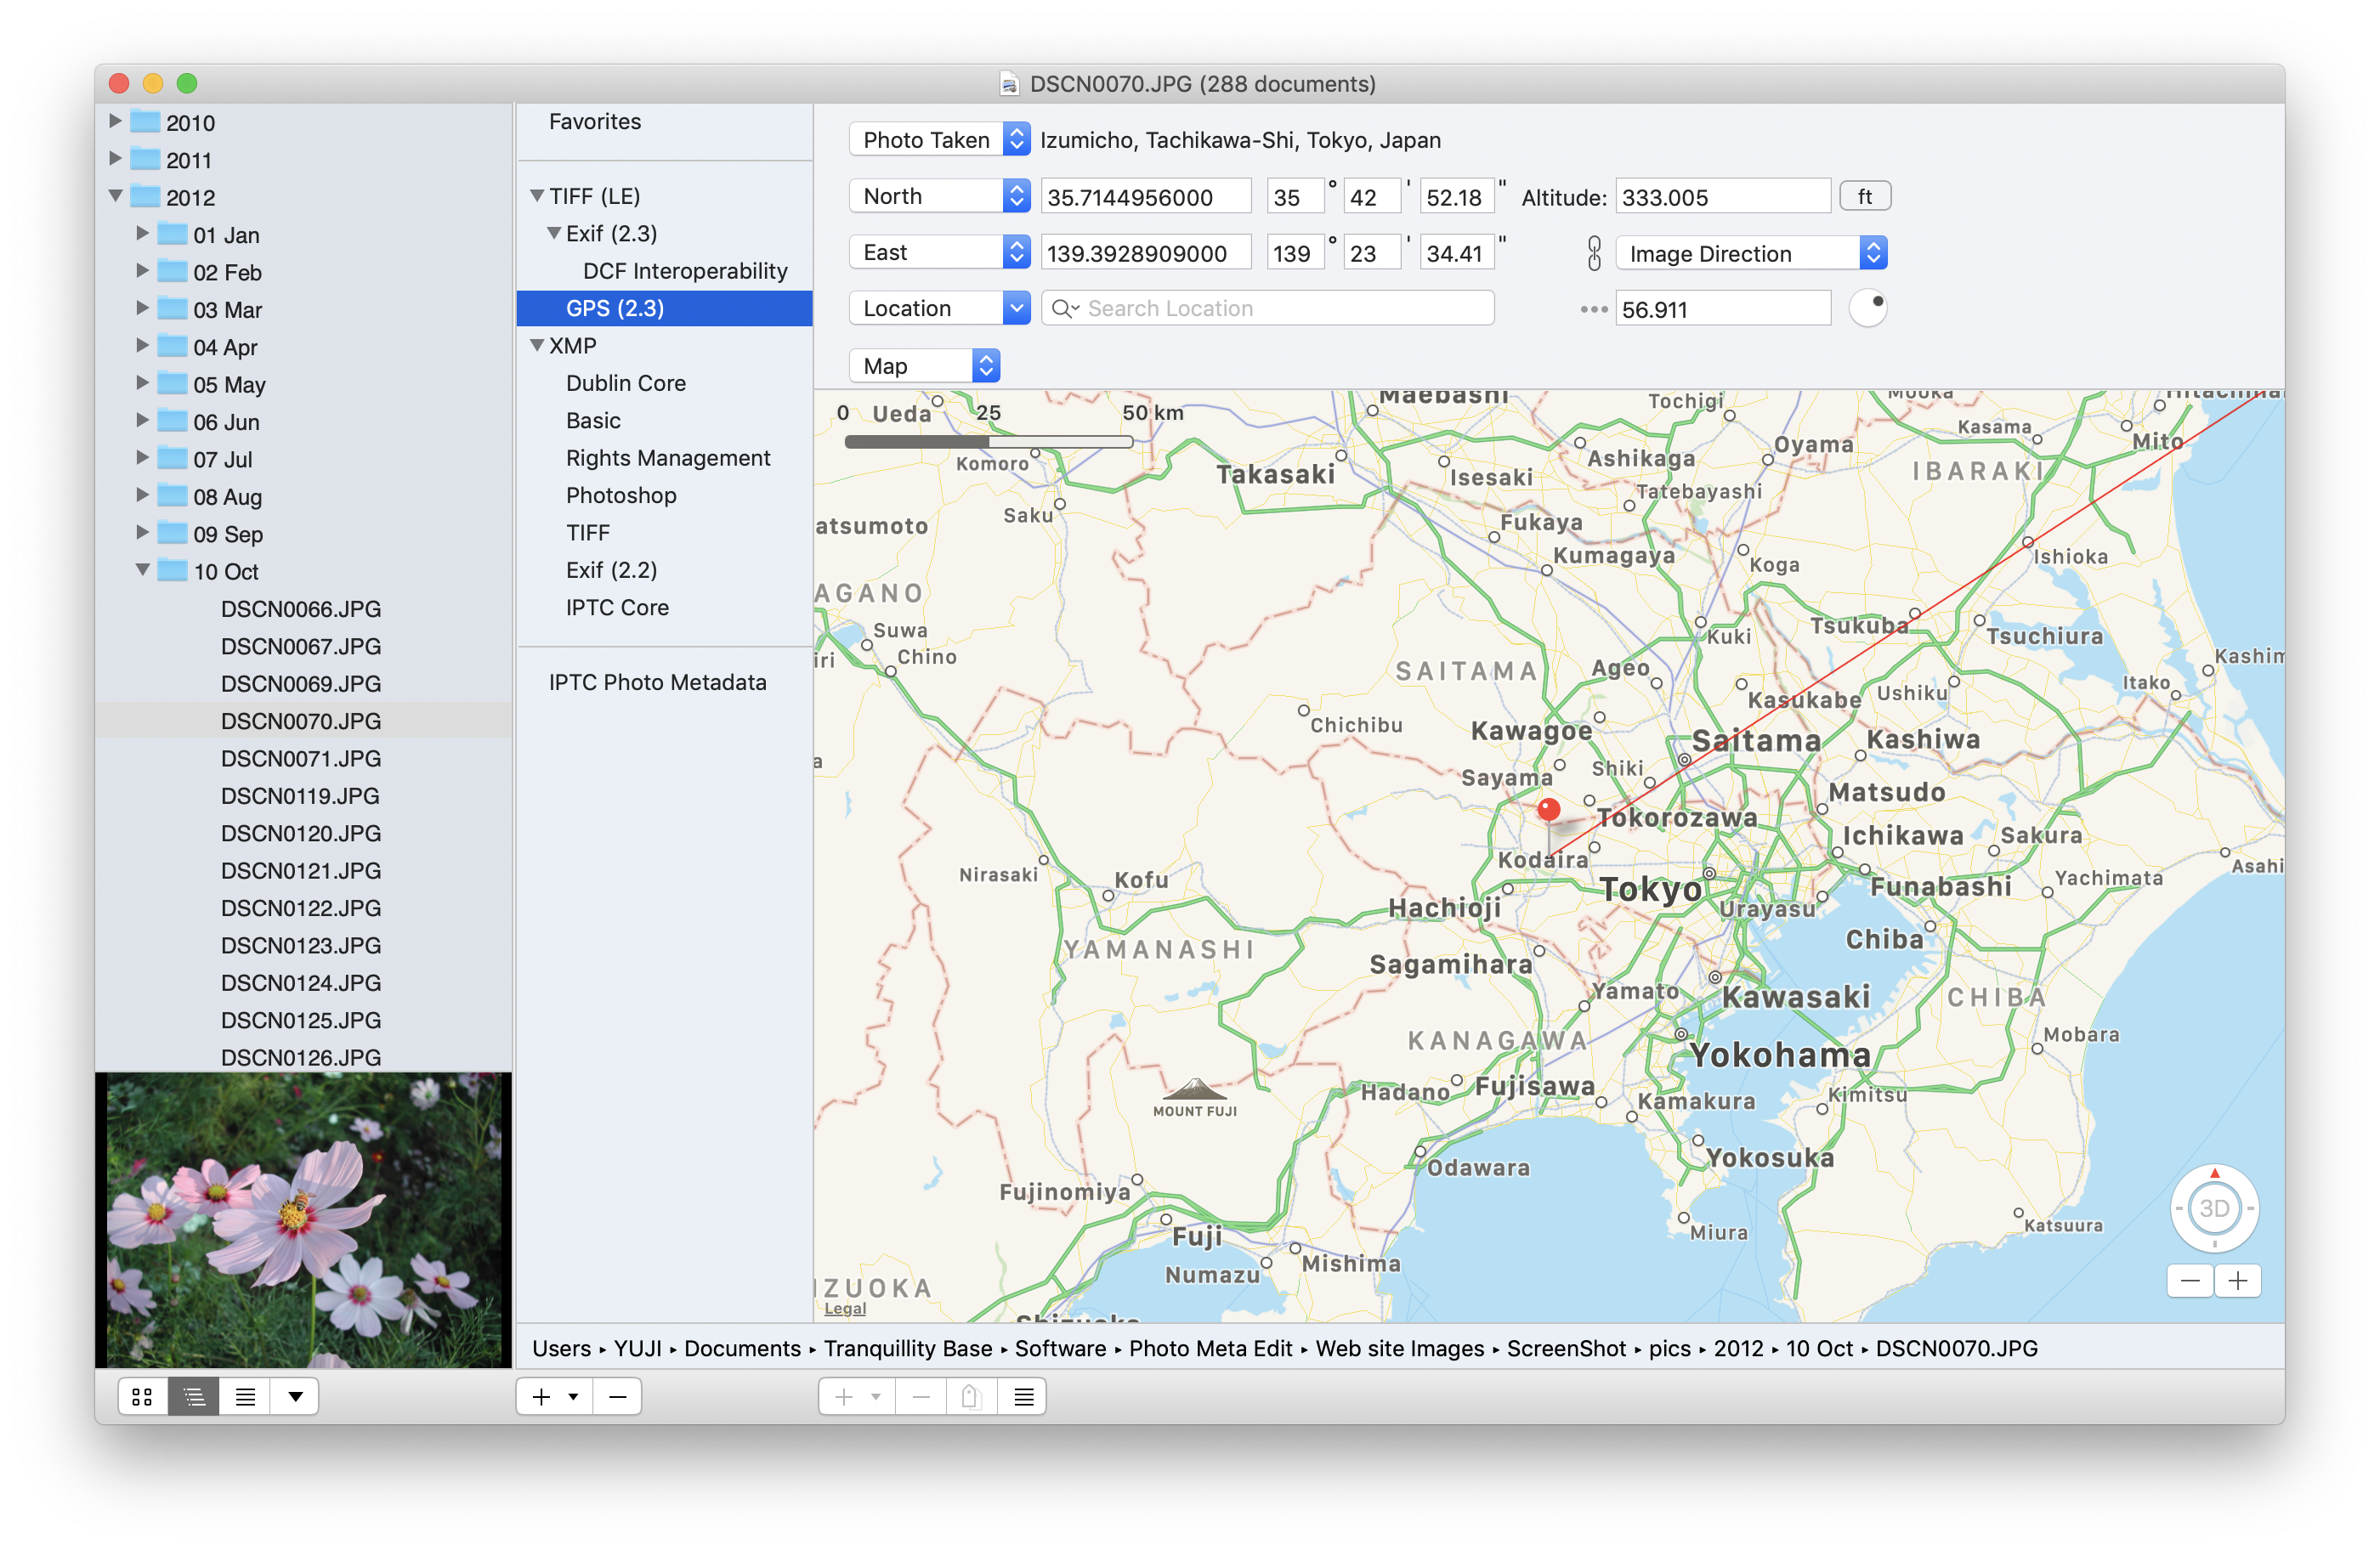Select file DSCN0119.JPG
This screenshot has height=1550, width=2380.
click(301, 795)
